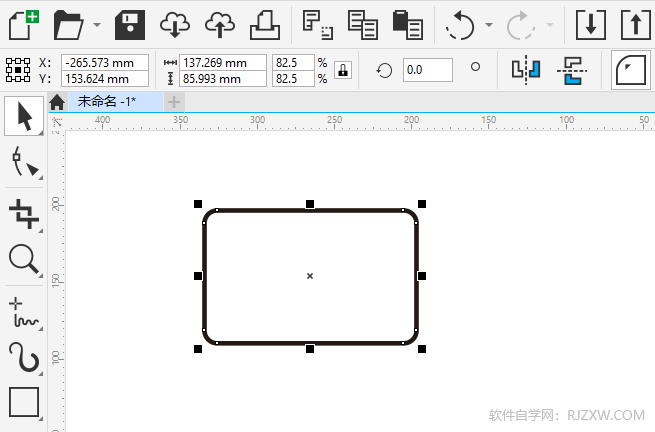Print the document
The height and width of the screenshot is (432, 655).
click(x=265, y=25)
